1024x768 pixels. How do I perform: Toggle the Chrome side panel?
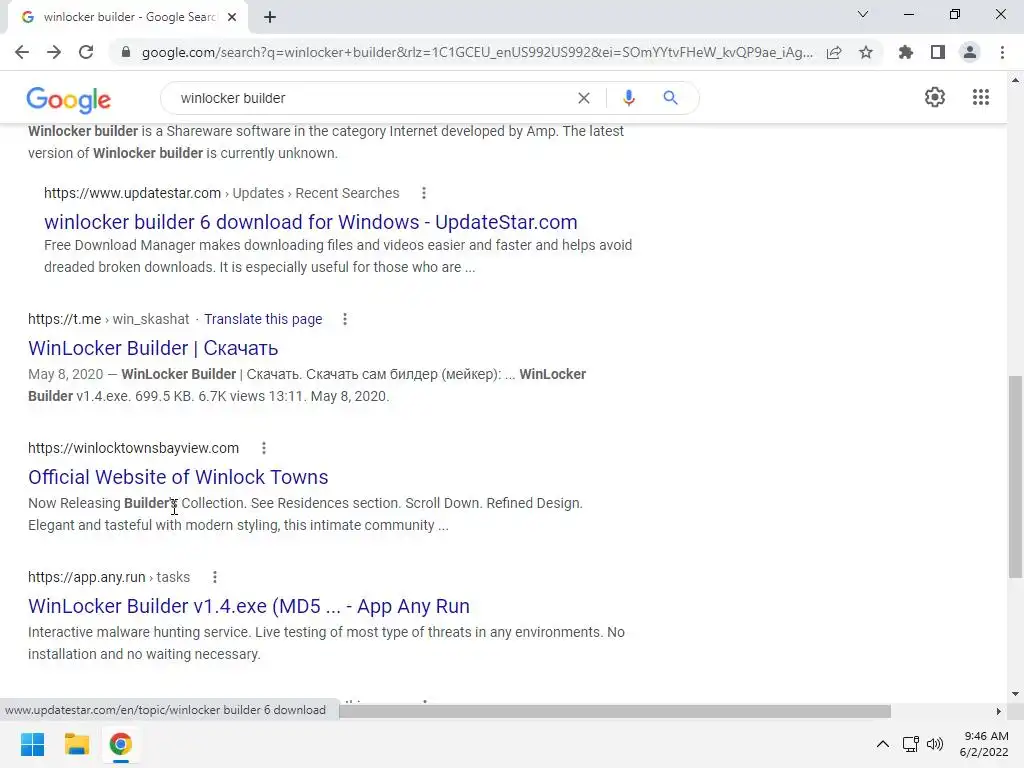938,52
